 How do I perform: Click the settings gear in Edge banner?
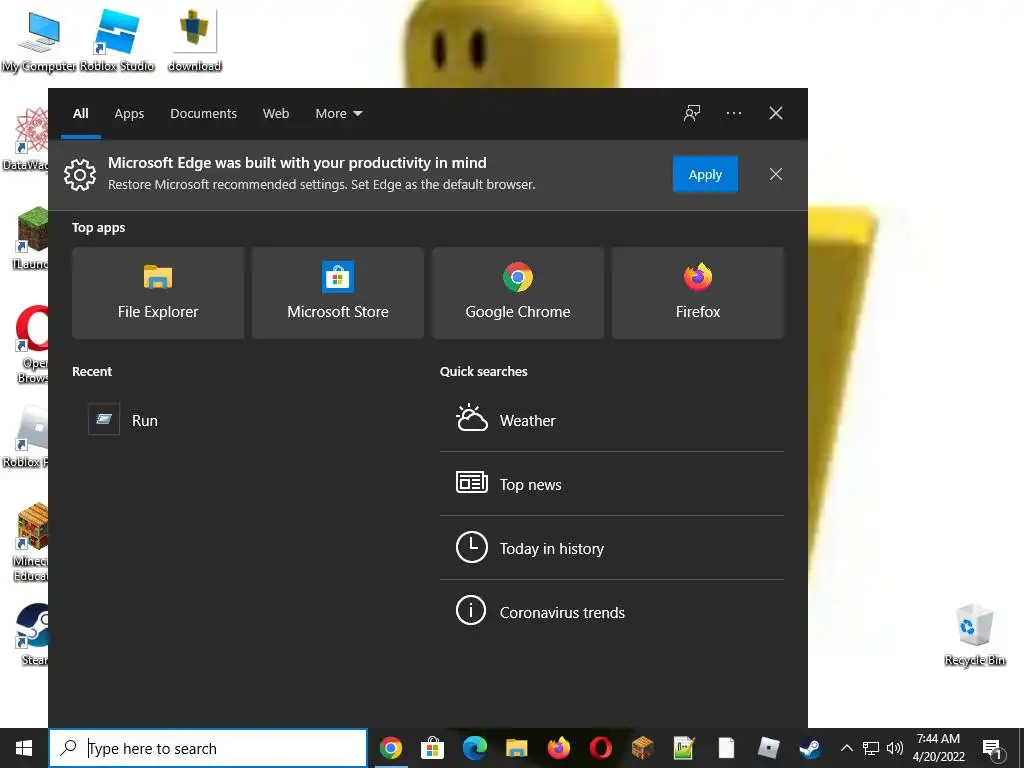tap(80, 174)
